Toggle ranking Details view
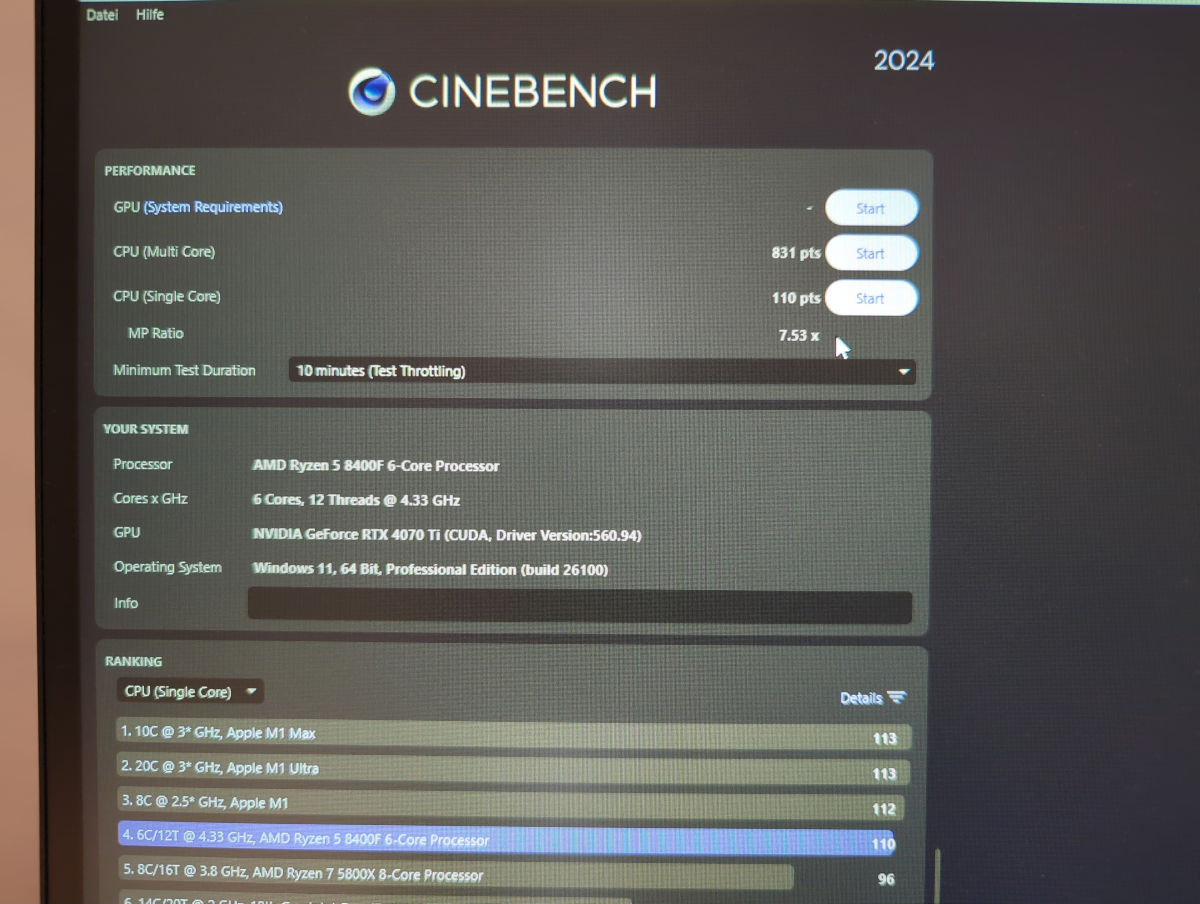 click(873, 698)
